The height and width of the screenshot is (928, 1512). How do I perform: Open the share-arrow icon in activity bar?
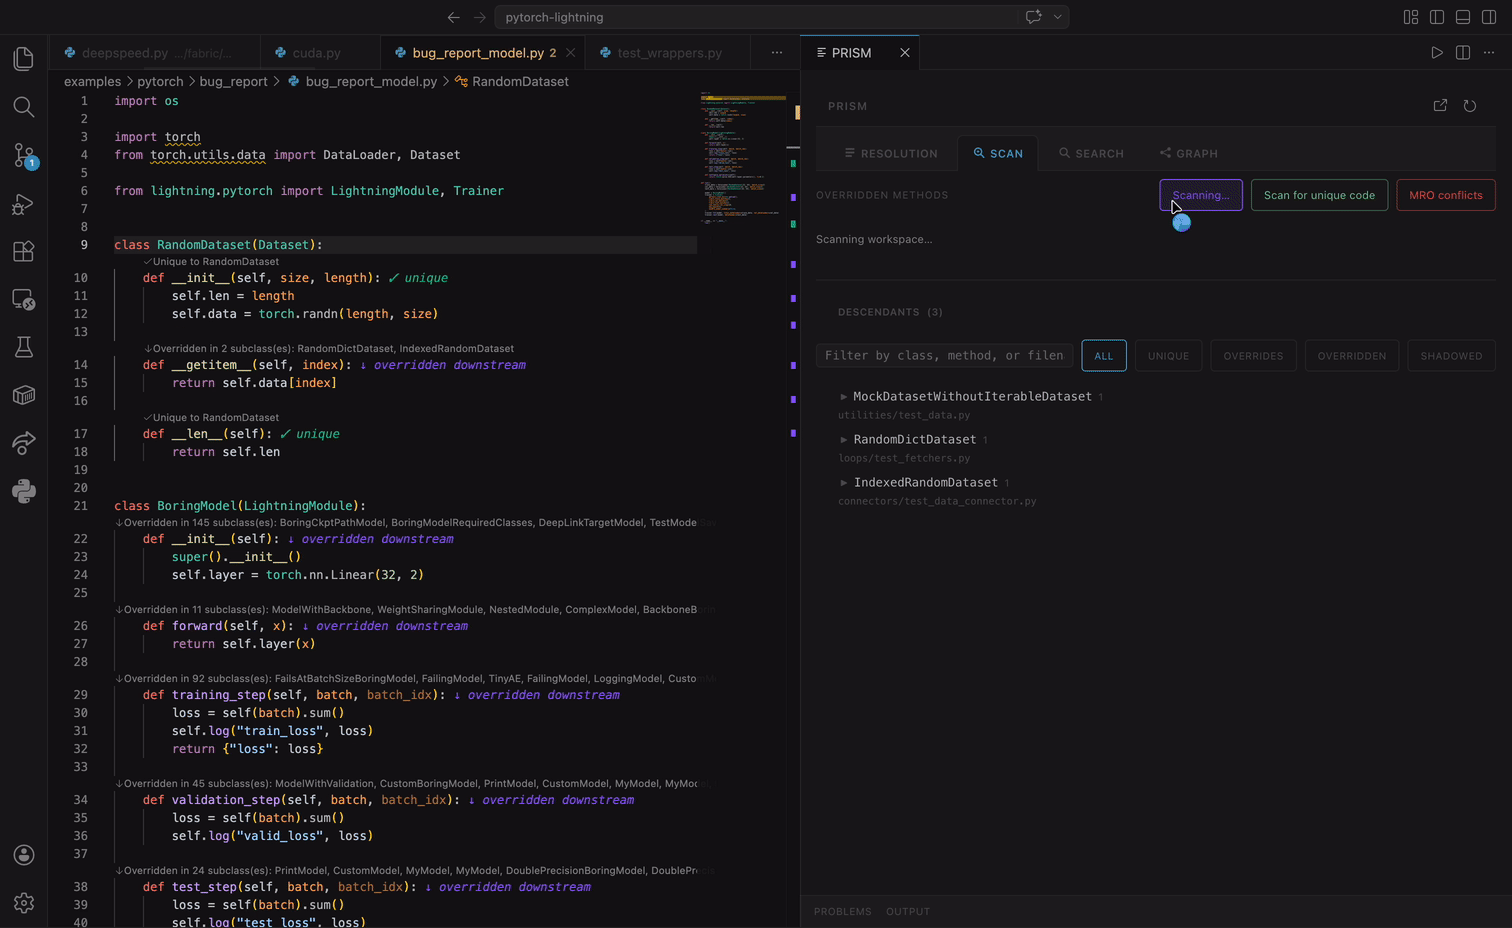[24, 443]
